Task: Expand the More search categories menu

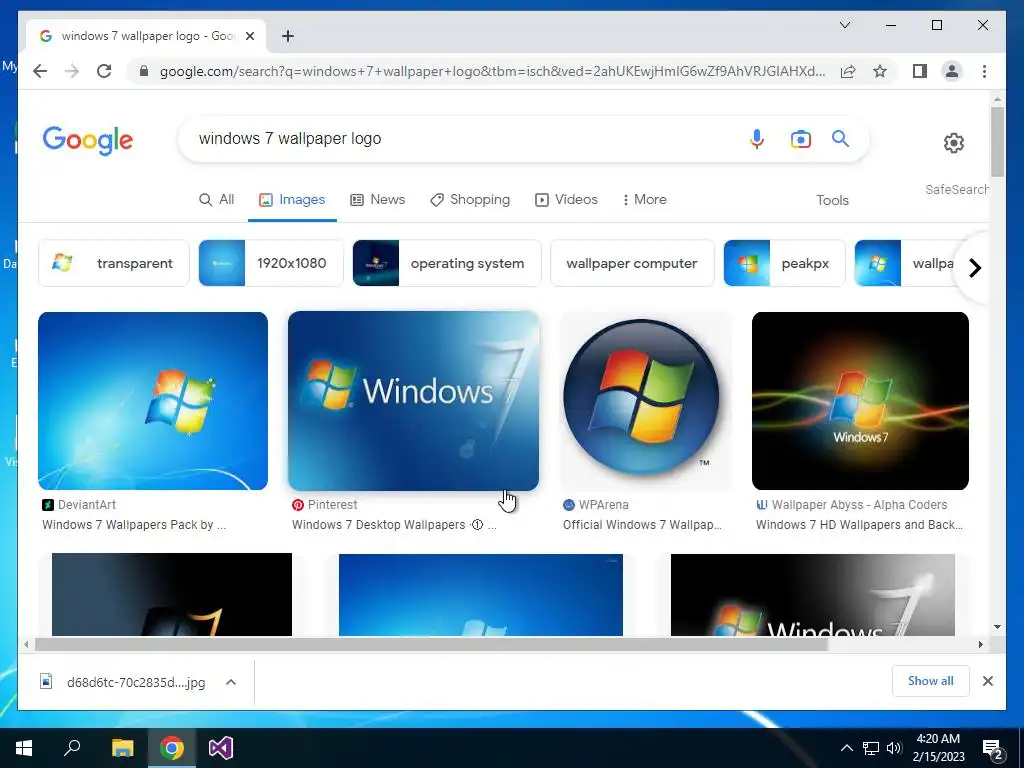Action: tap(644, 199)
